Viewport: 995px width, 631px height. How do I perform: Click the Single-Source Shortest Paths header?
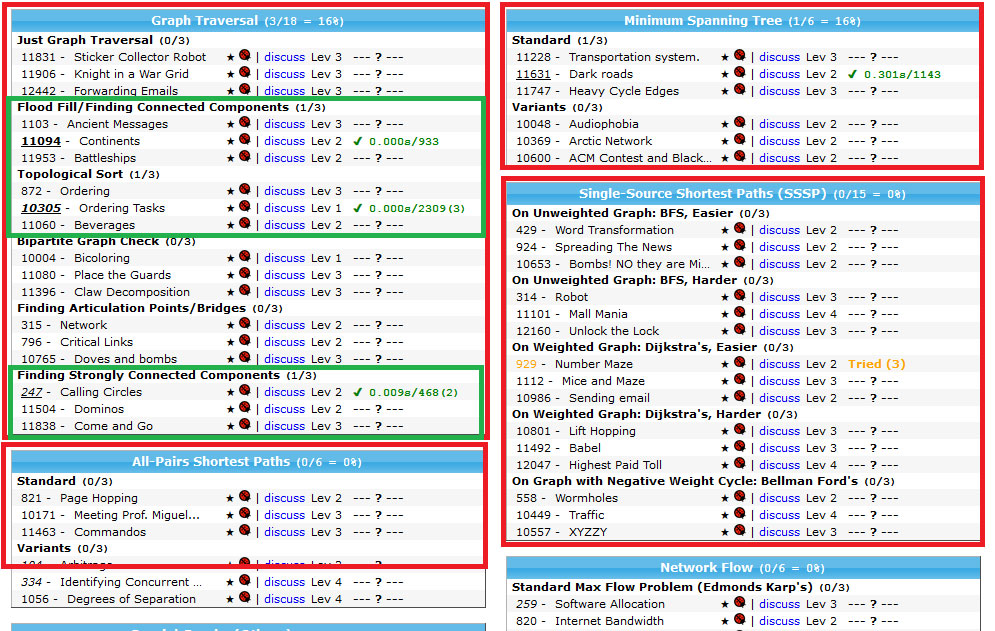pyautogui.click(x=742, y=194)
